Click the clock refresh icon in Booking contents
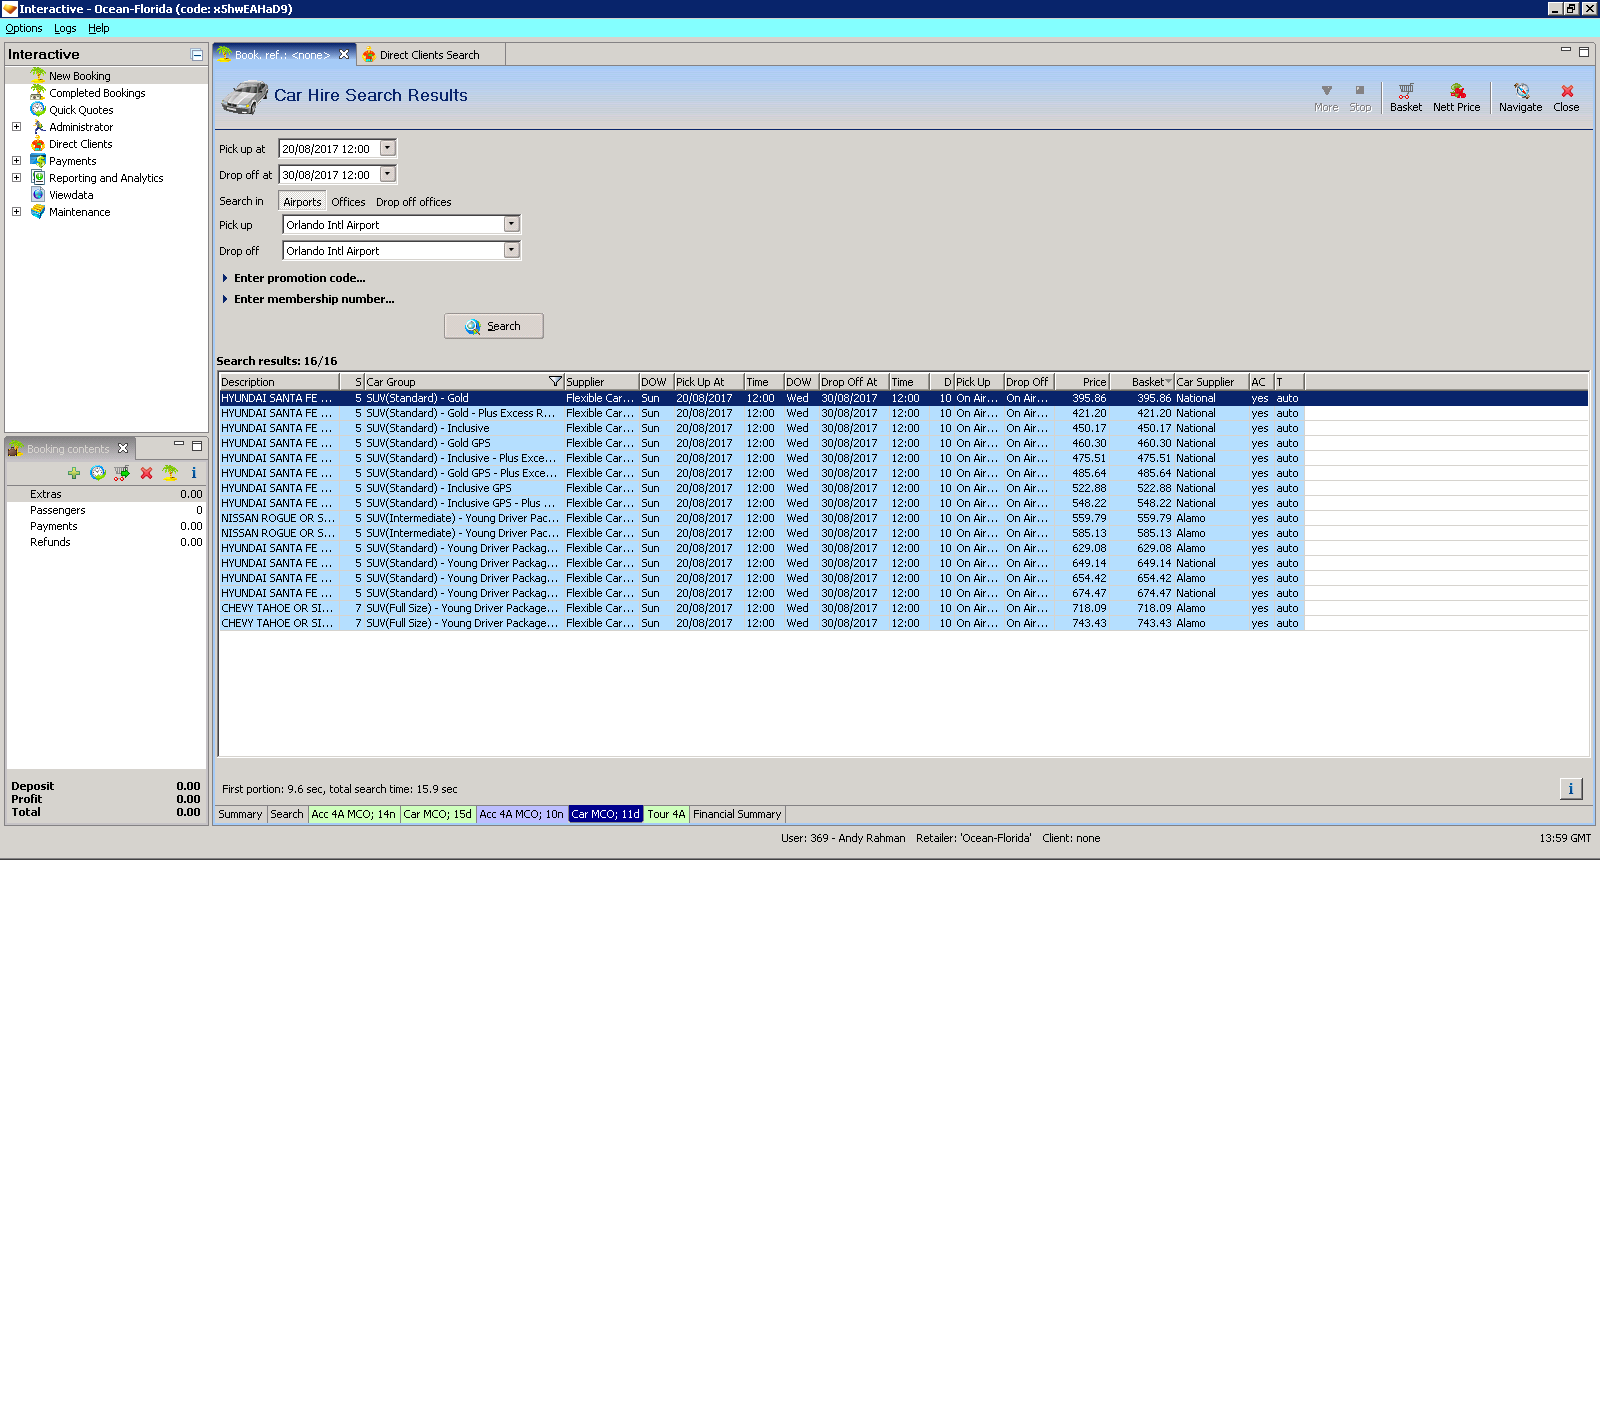This screenshot has width=1600, height=1401. (x=98, y=473)
